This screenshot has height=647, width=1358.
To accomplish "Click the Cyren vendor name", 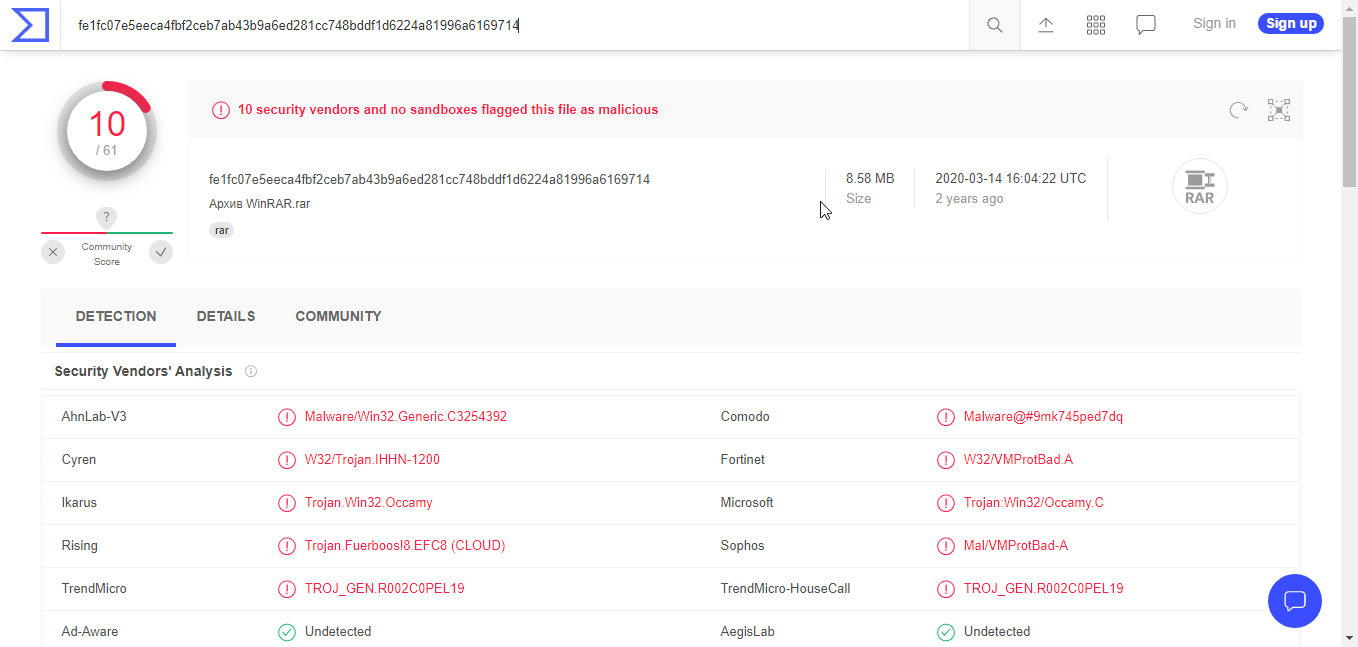I will 79,460.
